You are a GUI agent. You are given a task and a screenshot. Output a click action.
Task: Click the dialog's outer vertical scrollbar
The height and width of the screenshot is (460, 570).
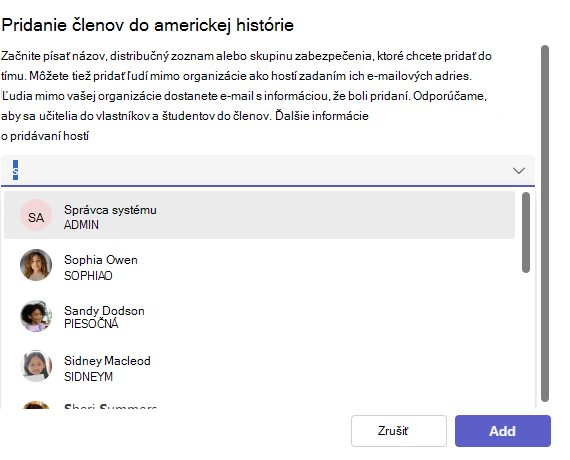tap(545, 223)
